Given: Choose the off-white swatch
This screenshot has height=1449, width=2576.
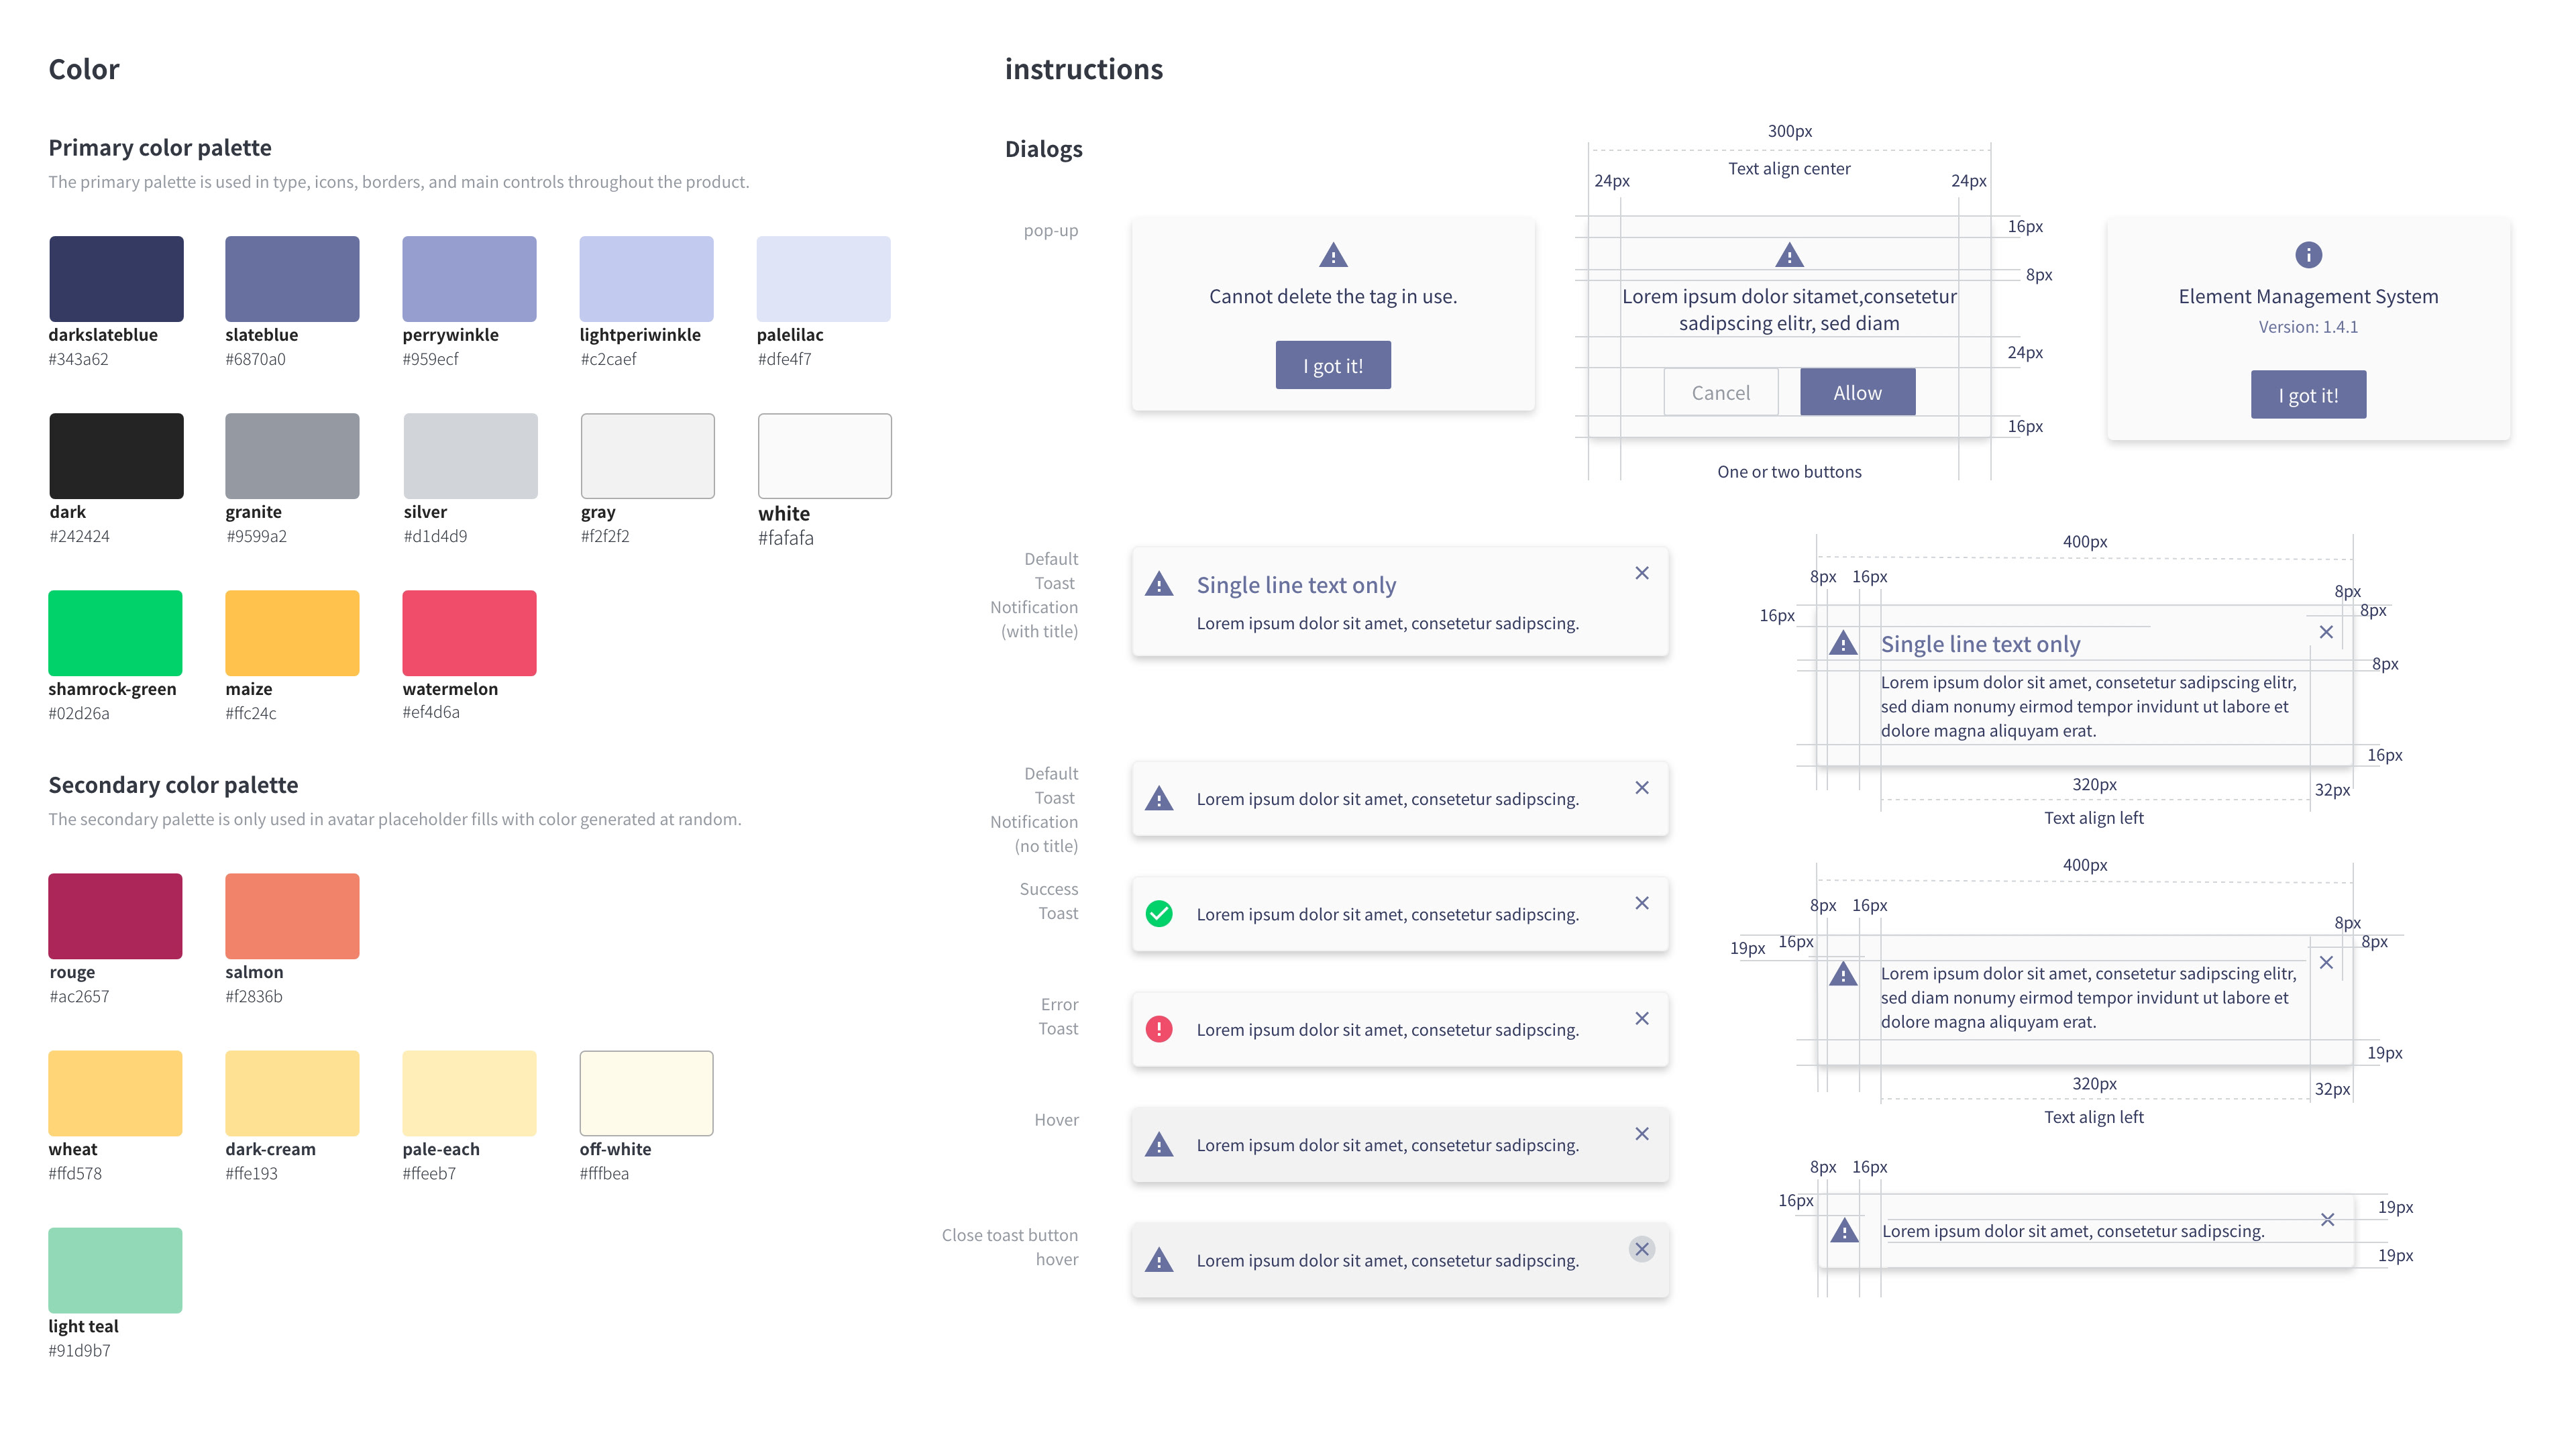Looking at the screenshot, I should point(646,1093).
